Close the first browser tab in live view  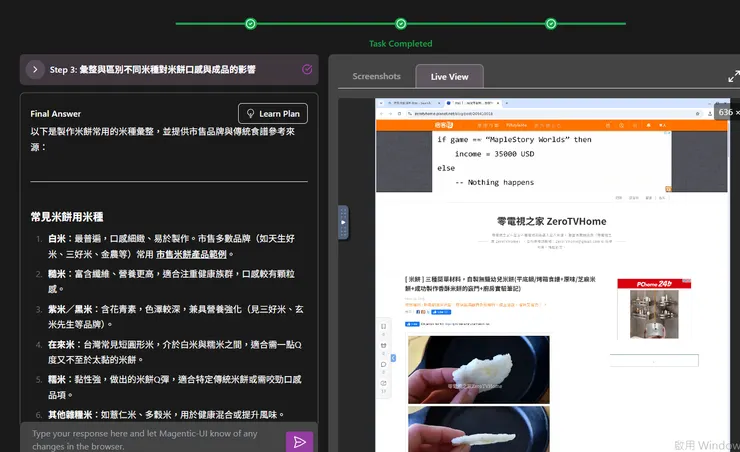click(x=439, y=103)
